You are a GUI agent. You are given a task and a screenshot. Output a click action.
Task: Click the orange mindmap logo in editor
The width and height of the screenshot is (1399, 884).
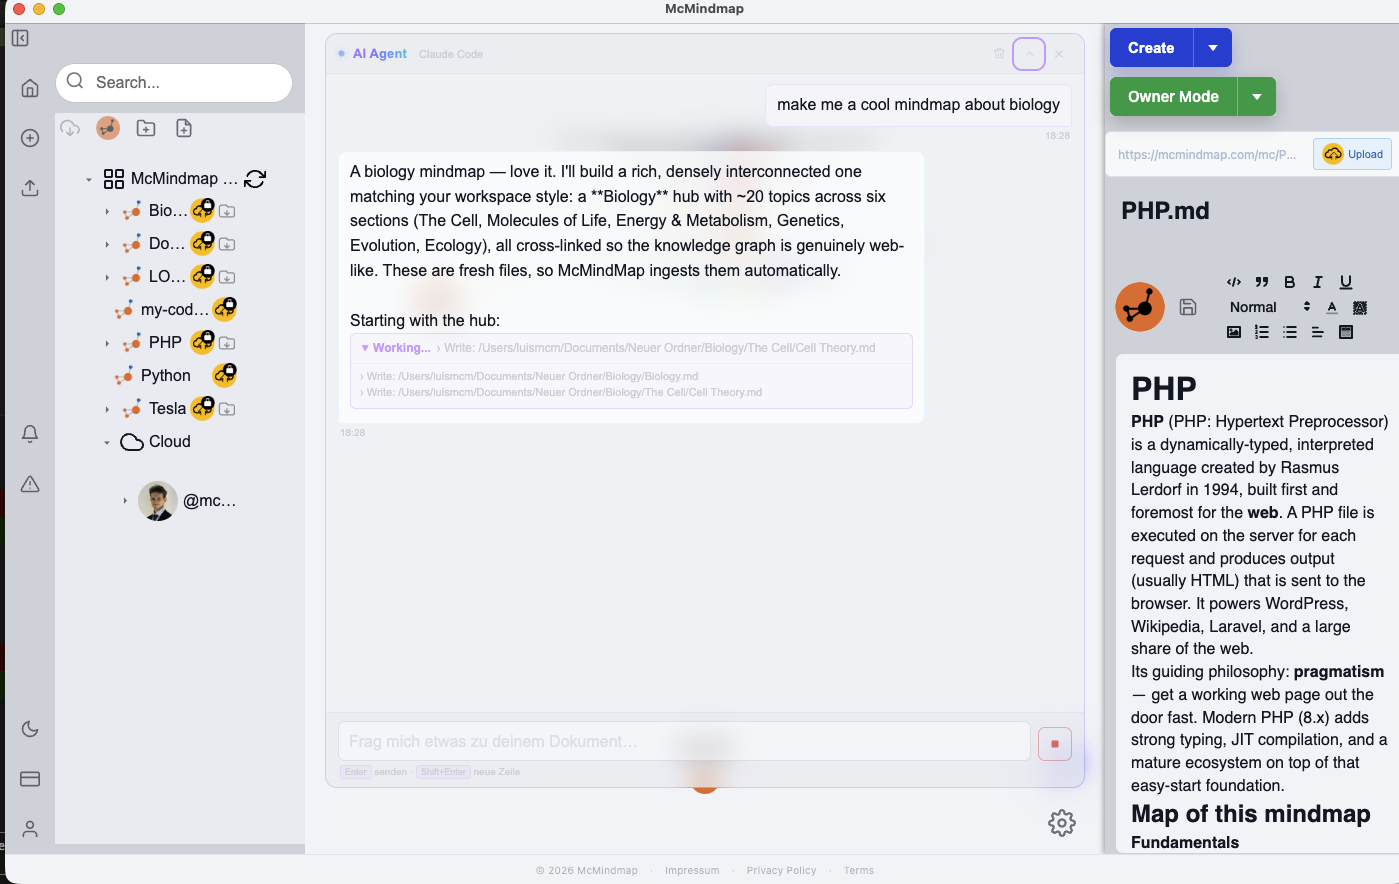pyautogui.click(x=1140, y=306)
